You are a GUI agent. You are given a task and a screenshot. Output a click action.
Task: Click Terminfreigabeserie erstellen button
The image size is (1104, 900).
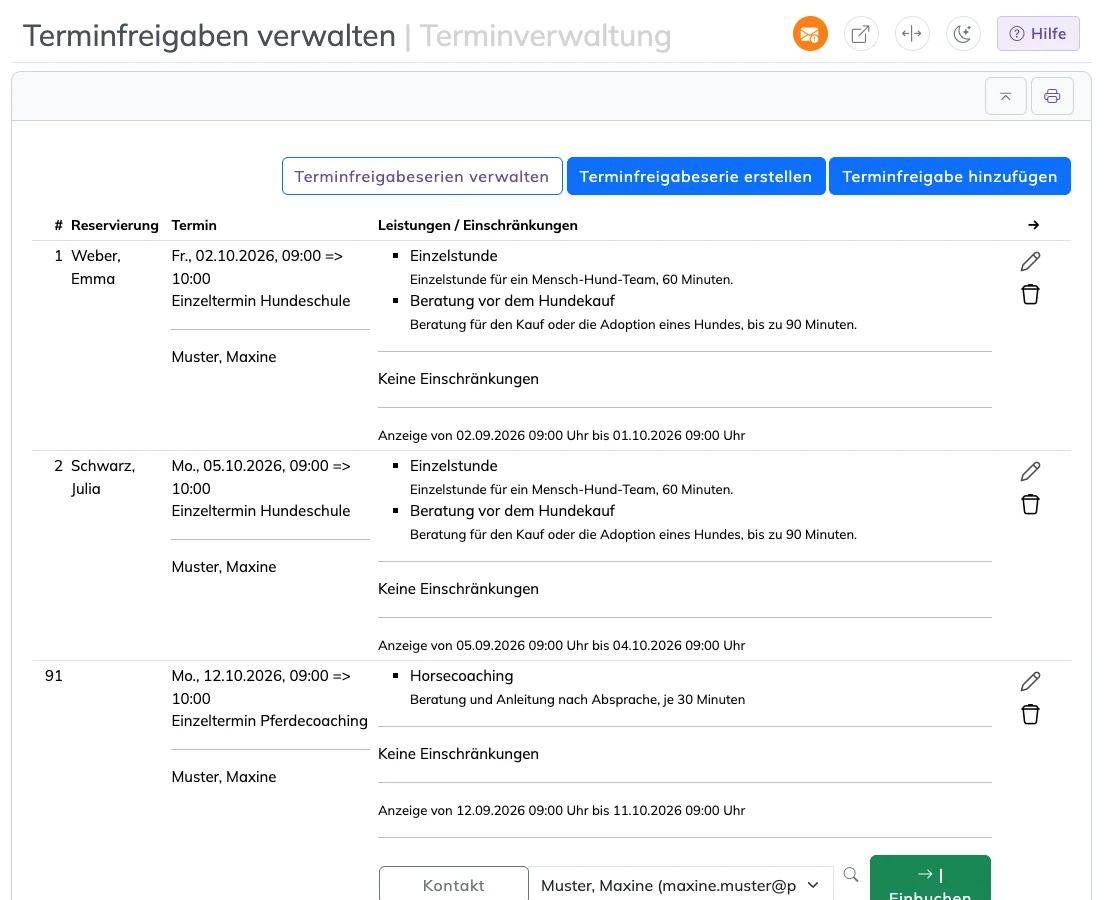(x=696, y=176)
